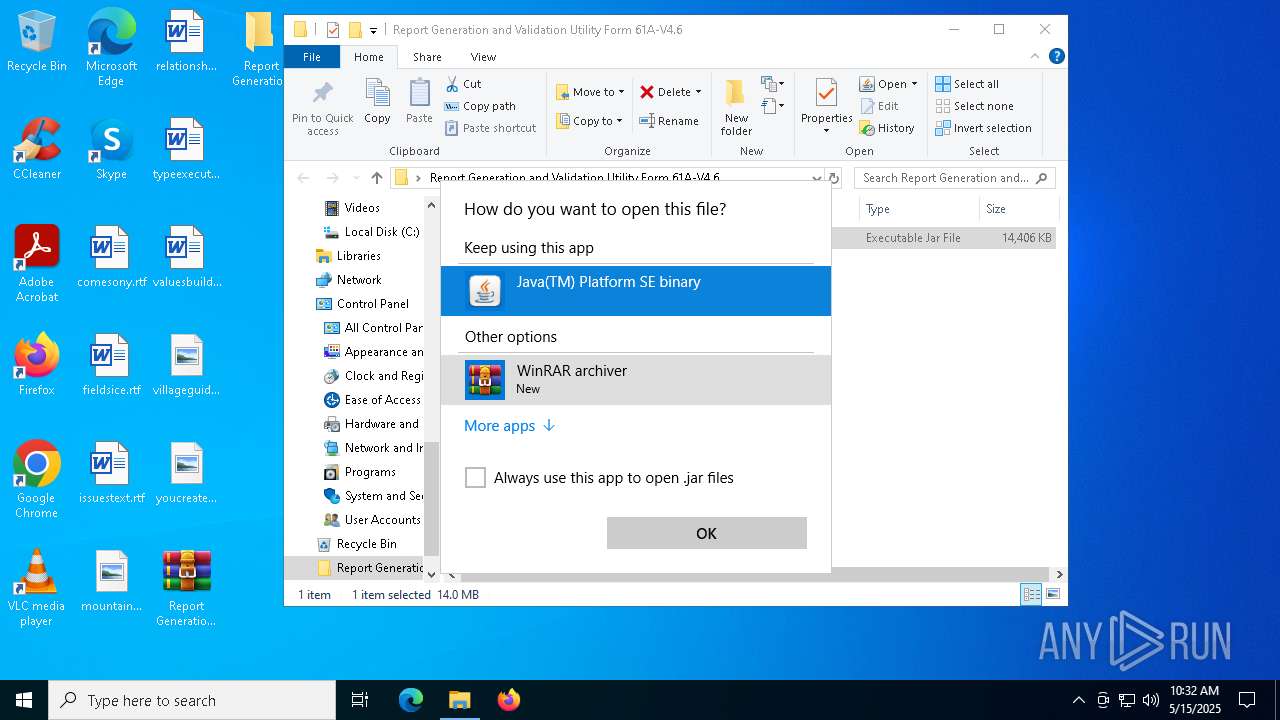Expand the Delete dropdown arrow
Viewport: 1280px width, 720px height.
tap(698, 92)
